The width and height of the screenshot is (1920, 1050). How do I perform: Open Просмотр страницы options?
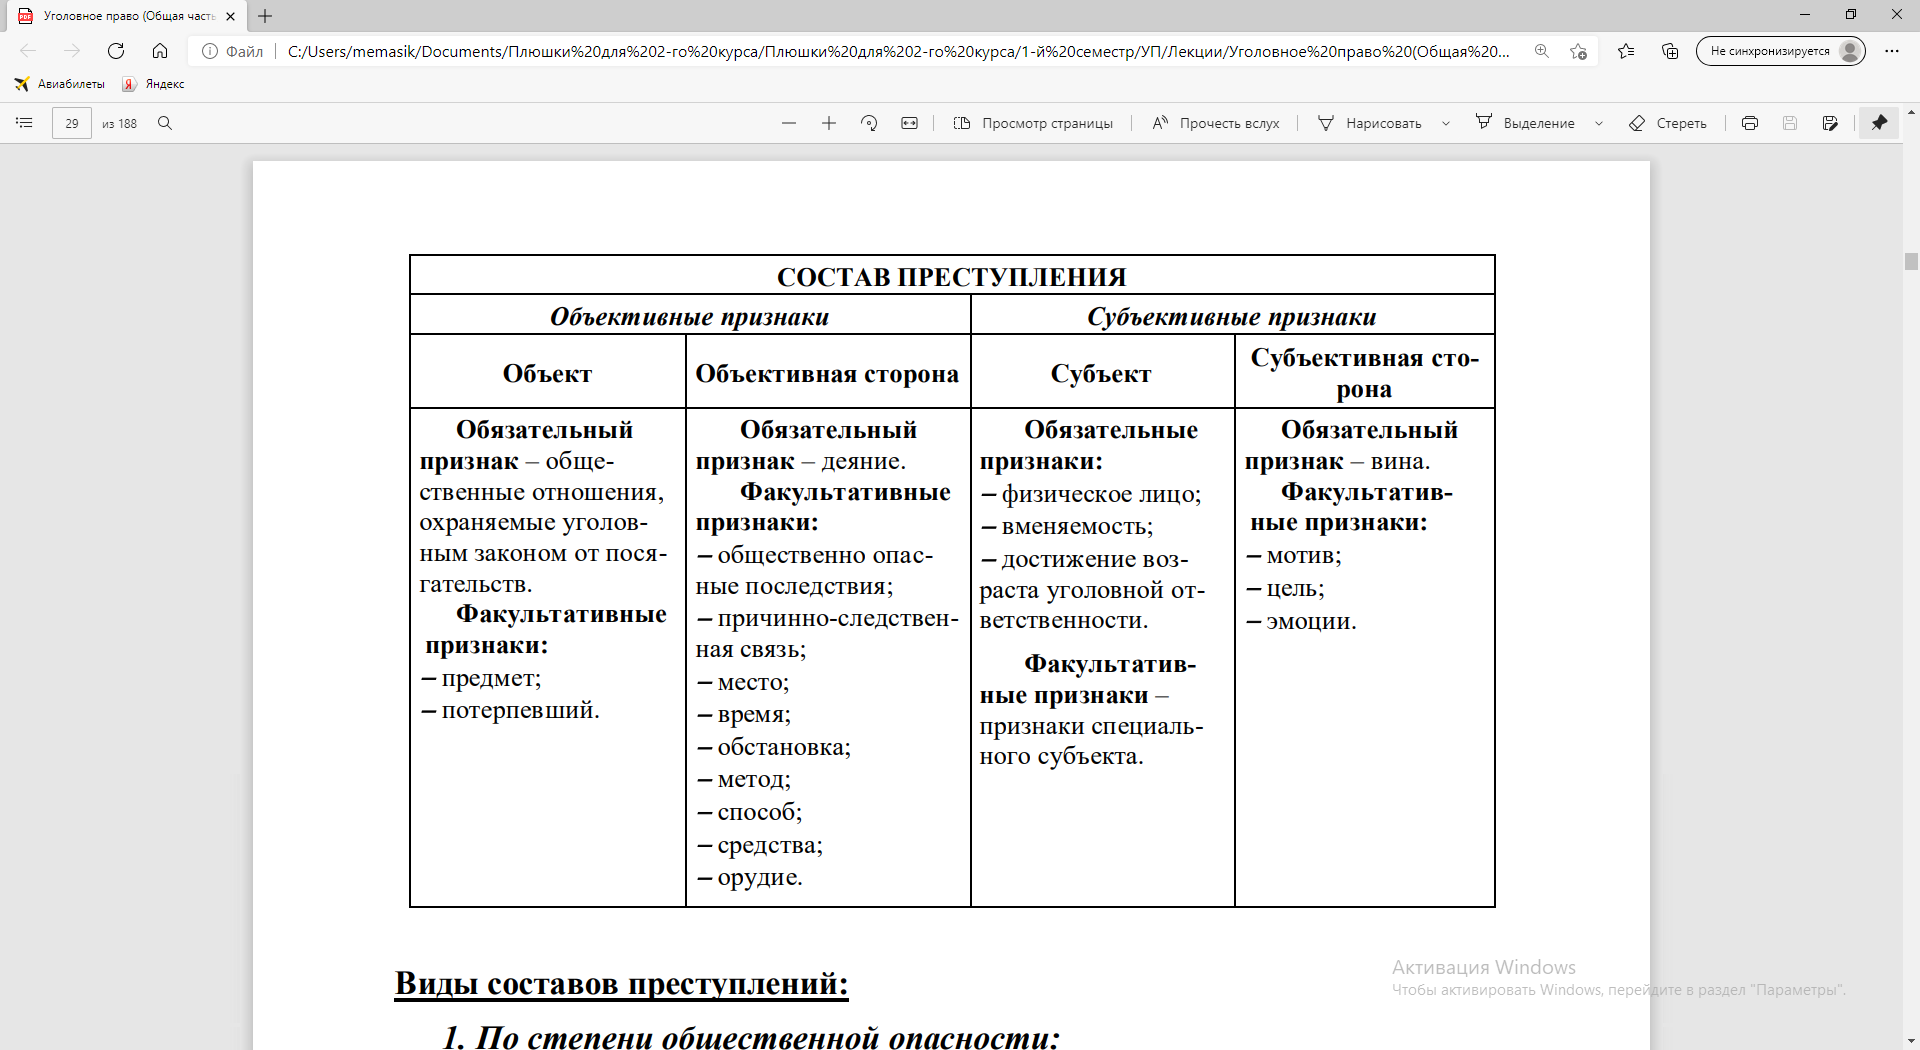[1033, 123]
